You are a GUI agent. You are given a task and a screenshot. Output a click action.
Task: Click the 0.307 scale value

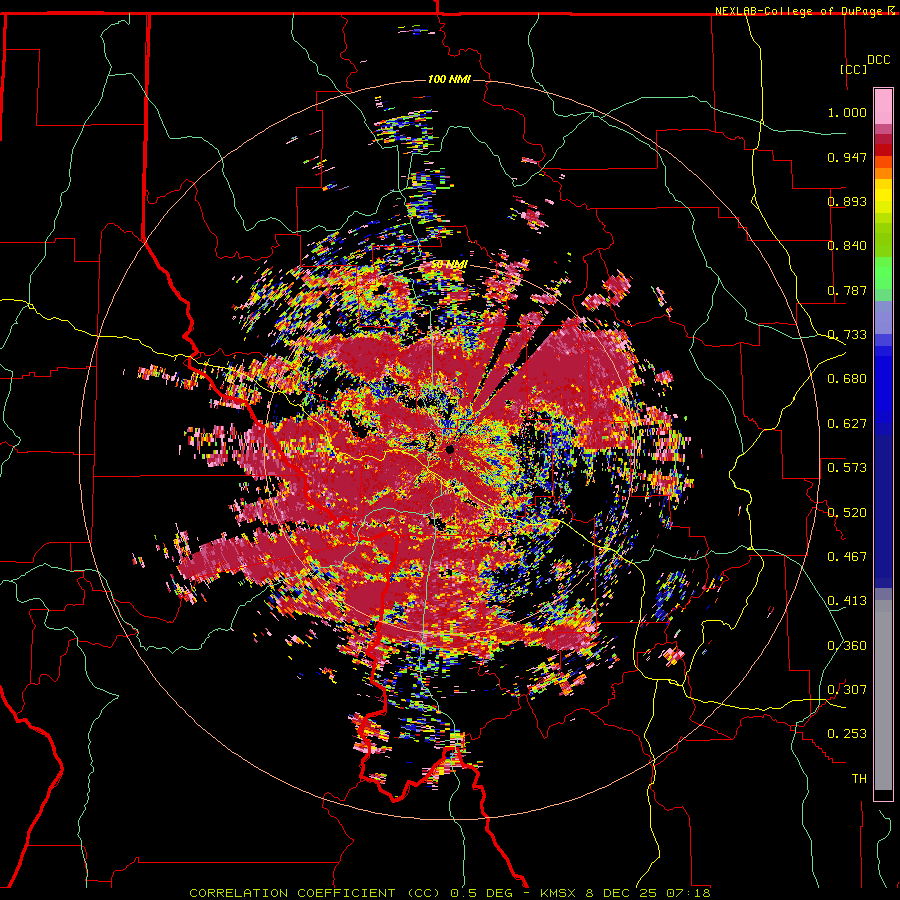coord(847,690)
